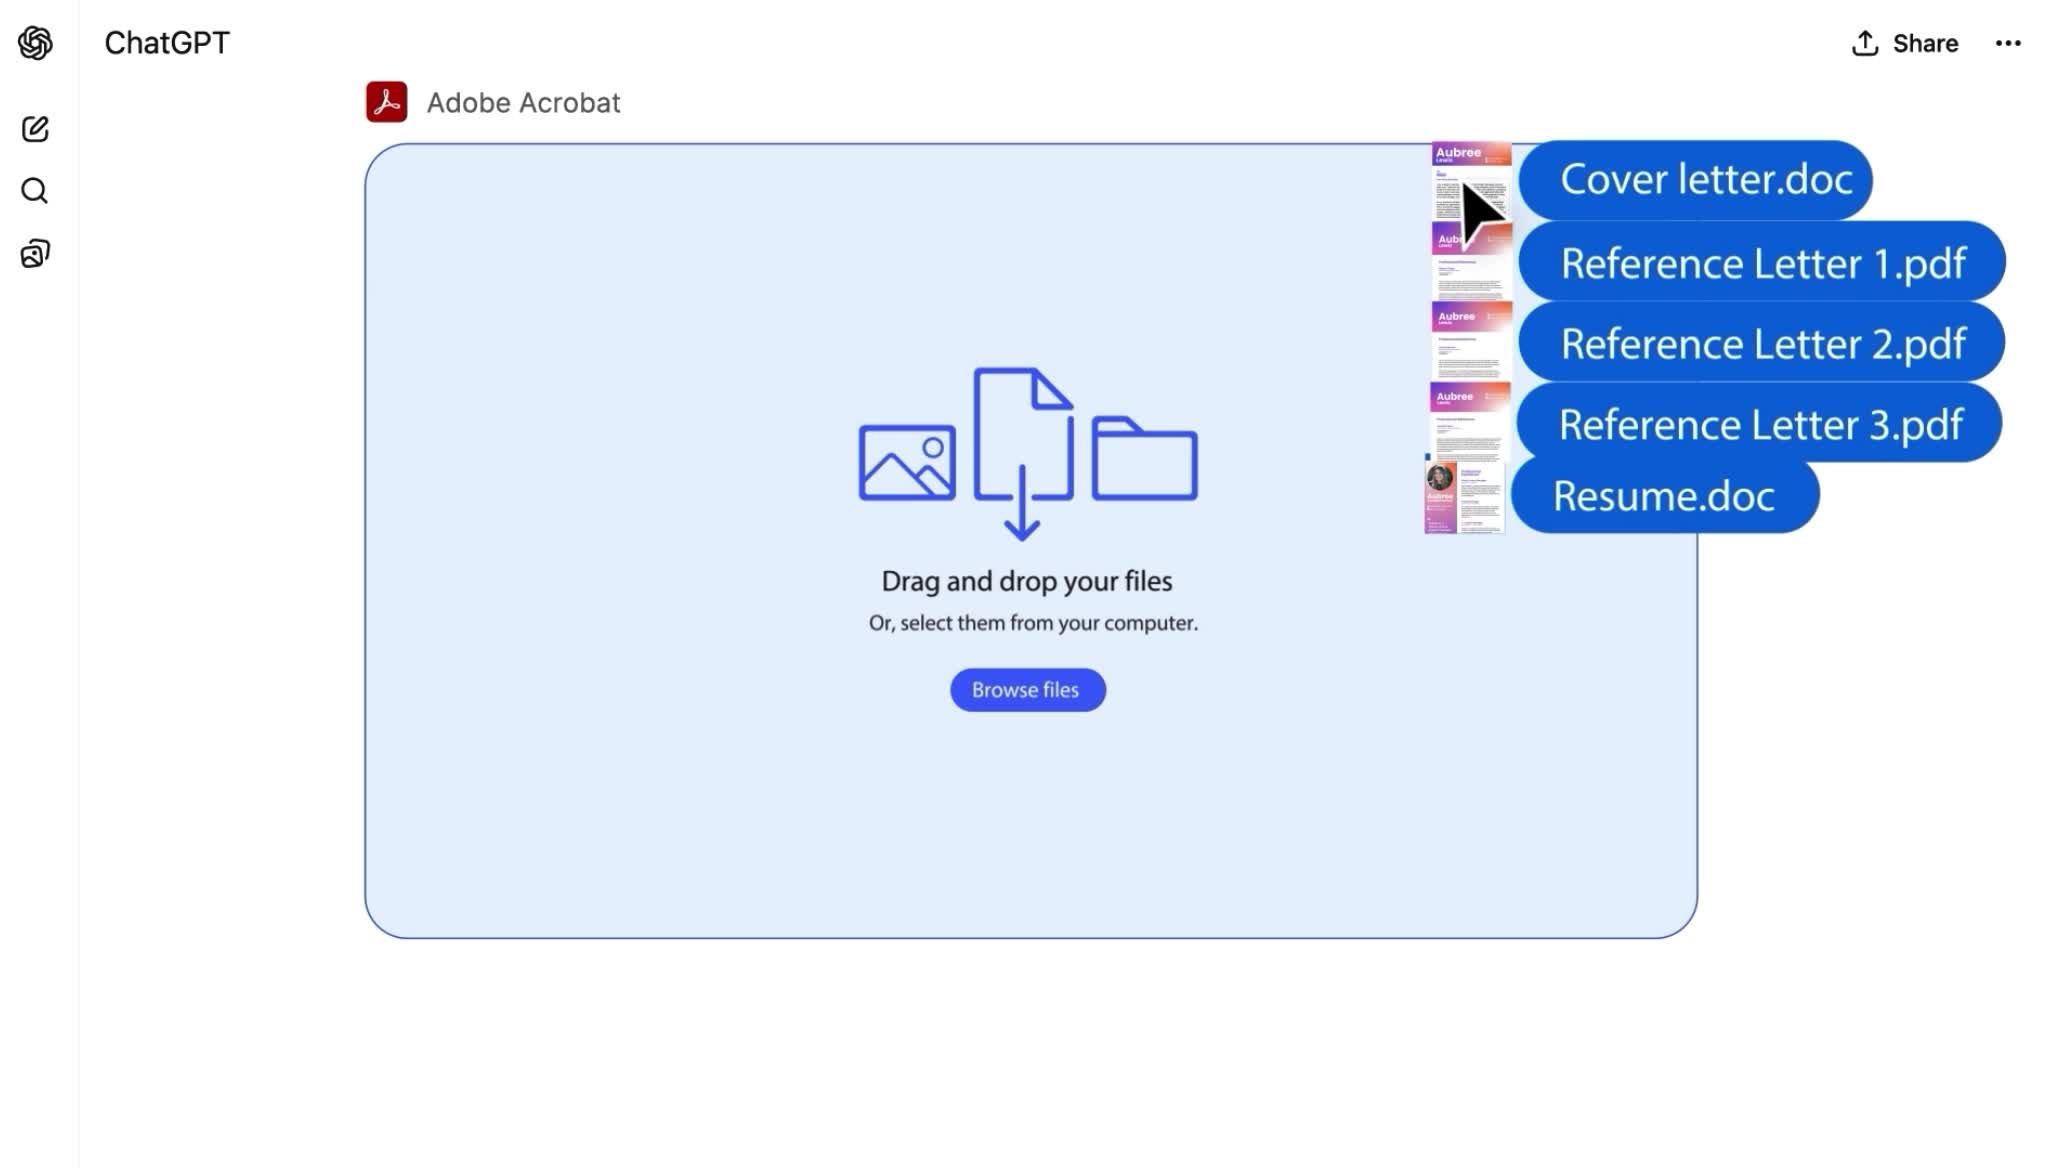Select the Reference Letter 2.pdf label
Image resolution: width=2050 pixels, height=1168 pixels.
coord(1762,344)
